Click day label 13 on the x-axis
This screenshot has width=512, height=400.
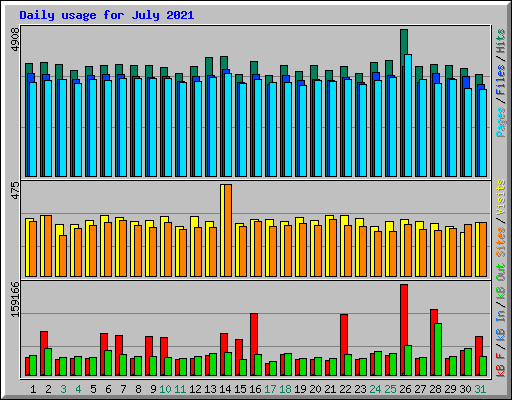[210, 389]
